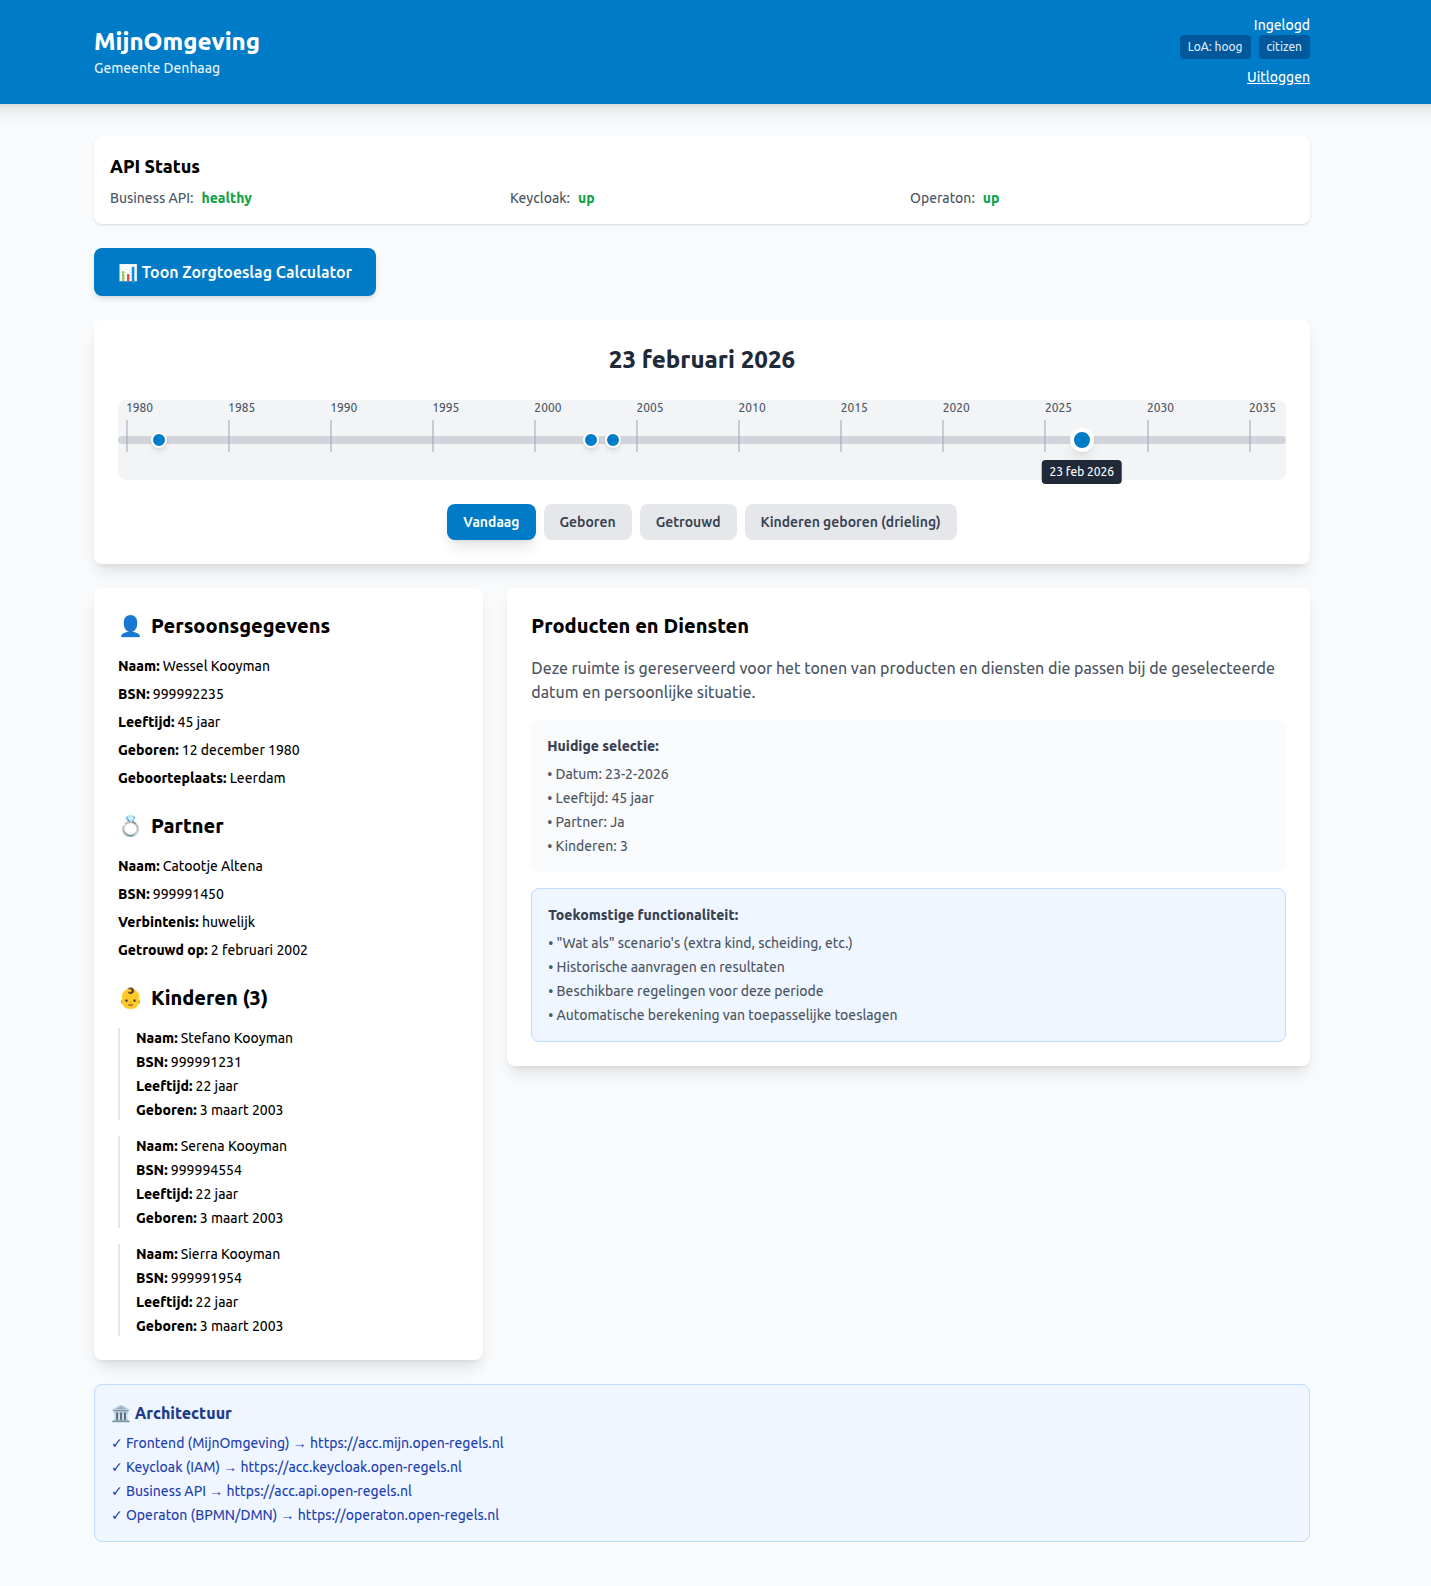Click partner name Catootje Altena
This screenshot has width=1431, height=1586.
click(x=213, y=866)
